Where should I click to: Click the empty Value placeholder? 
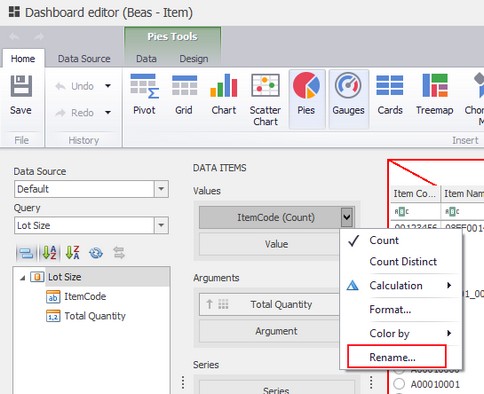[276, 244]
